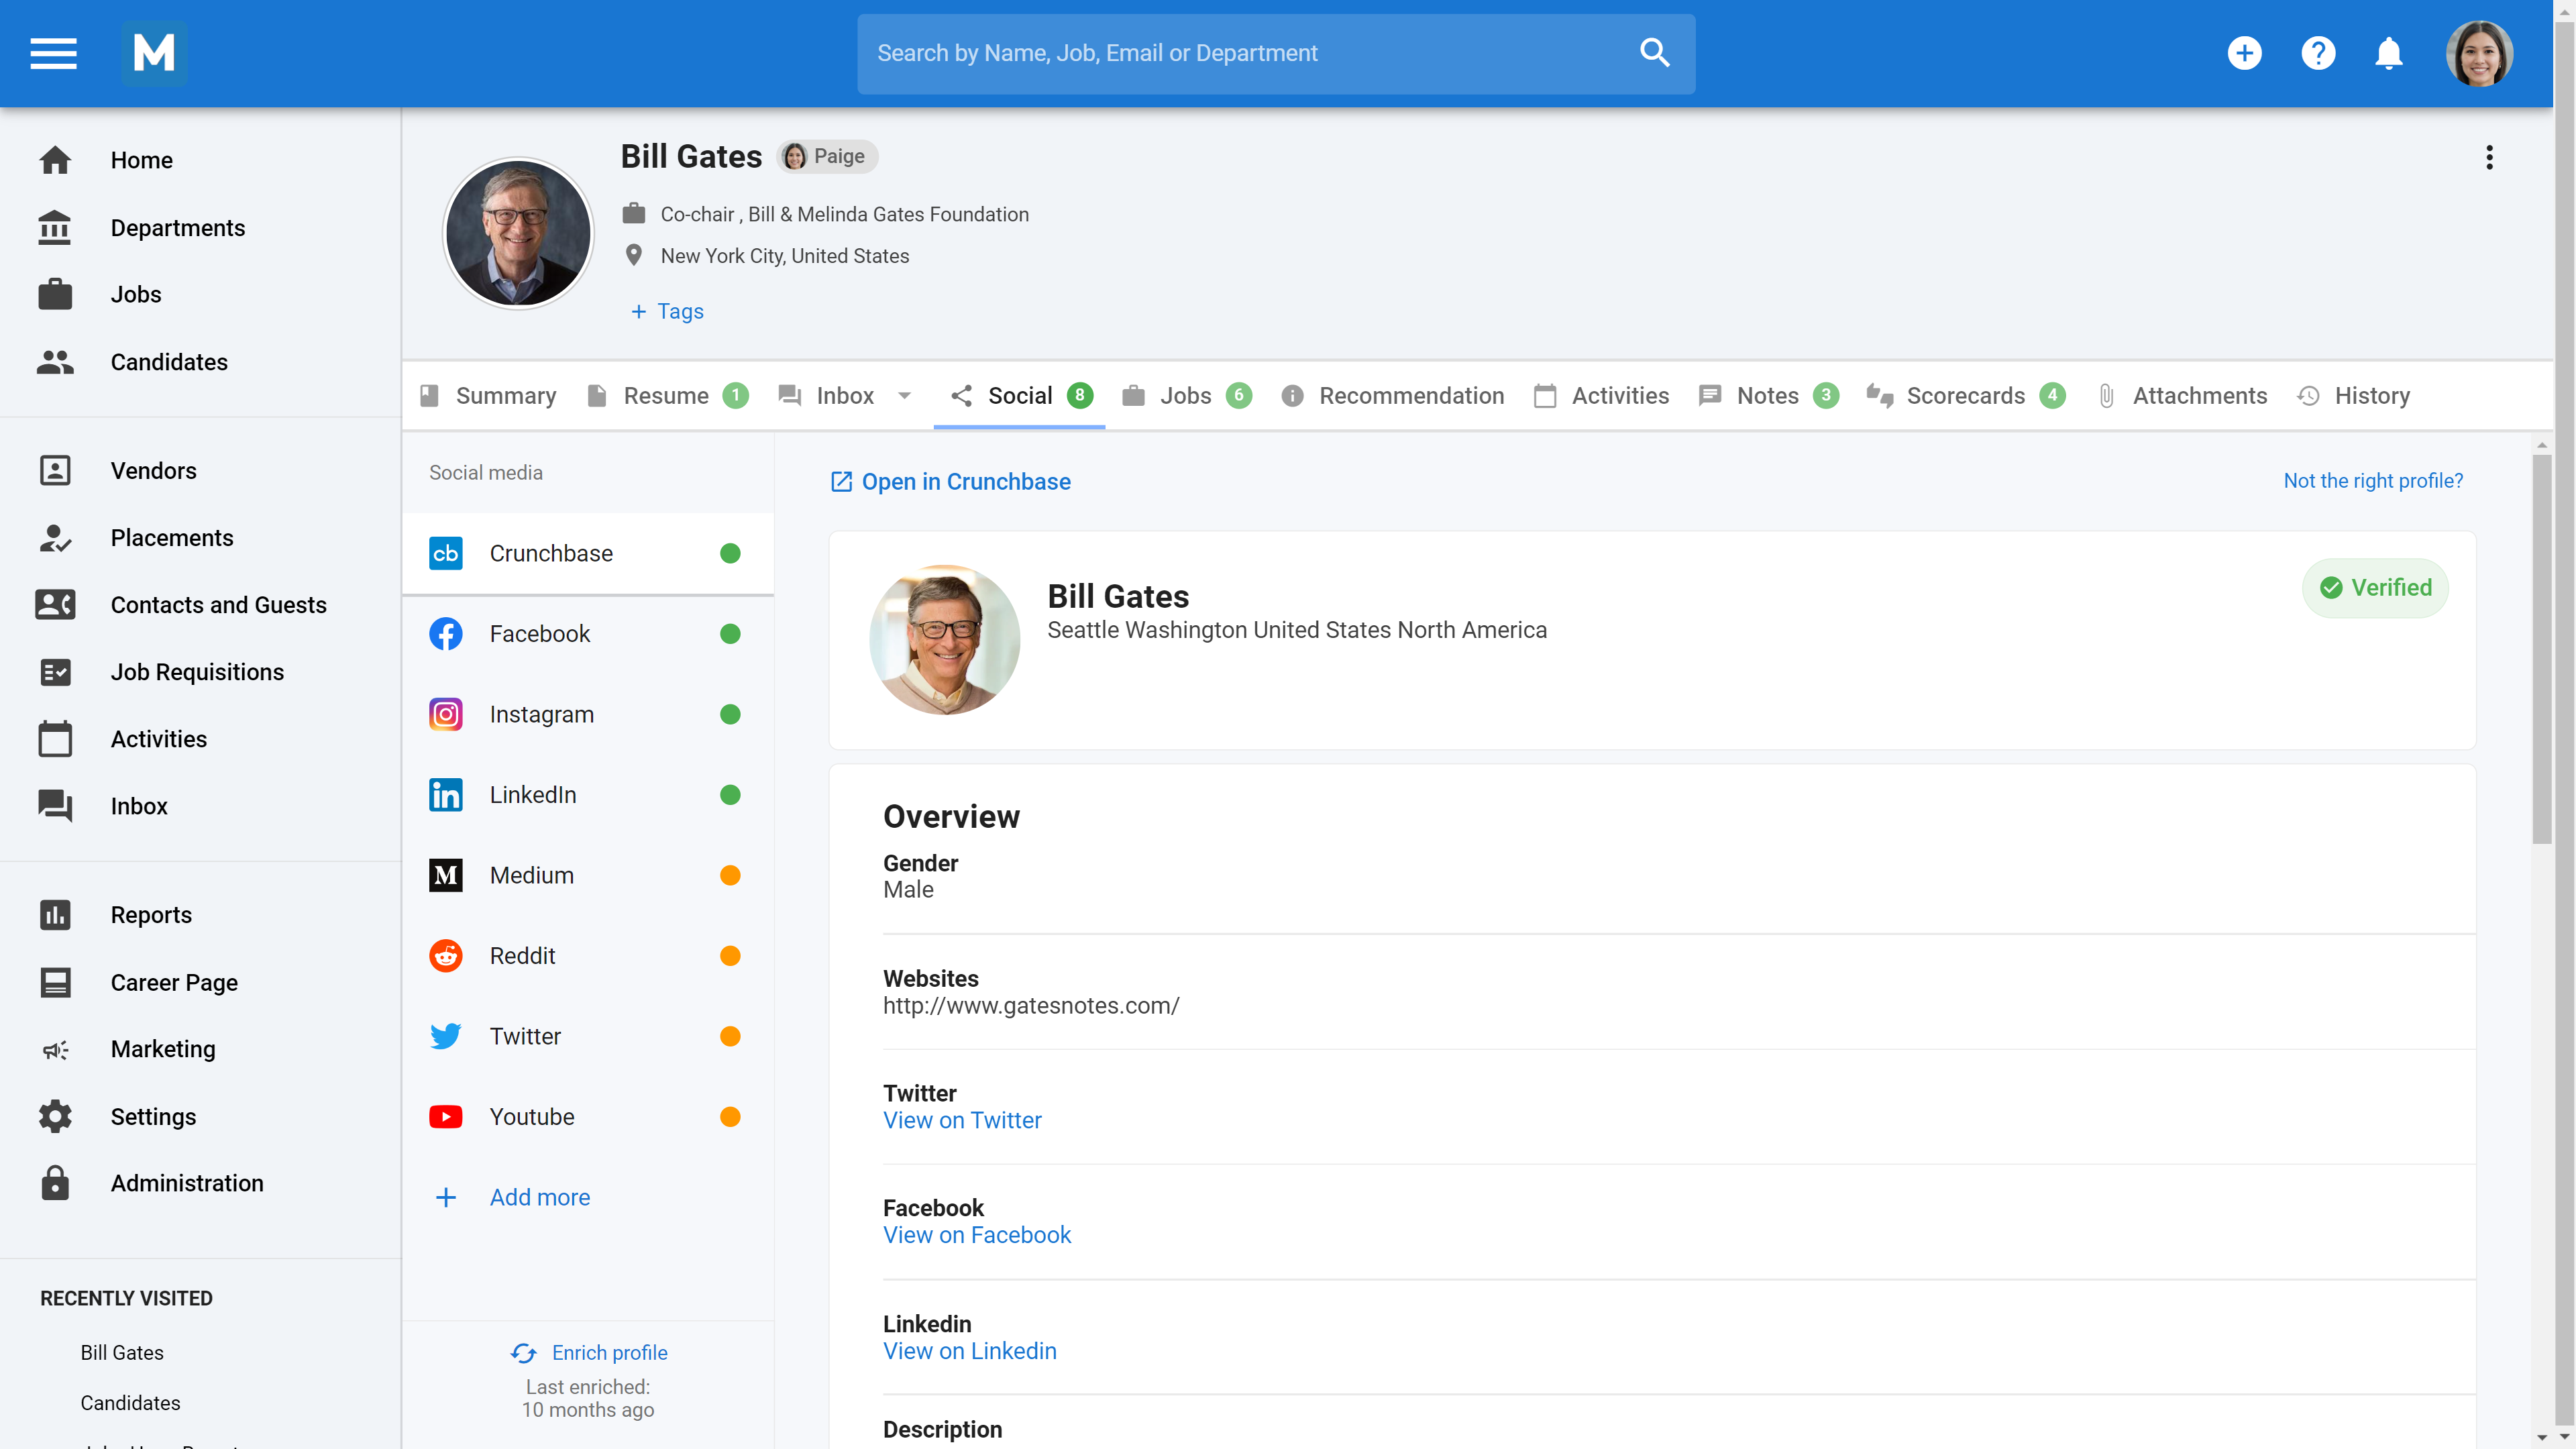Screen dimensions: 2576x1449
Task: Click the social content vertical scrollbar
Action: coord(2541,650)
